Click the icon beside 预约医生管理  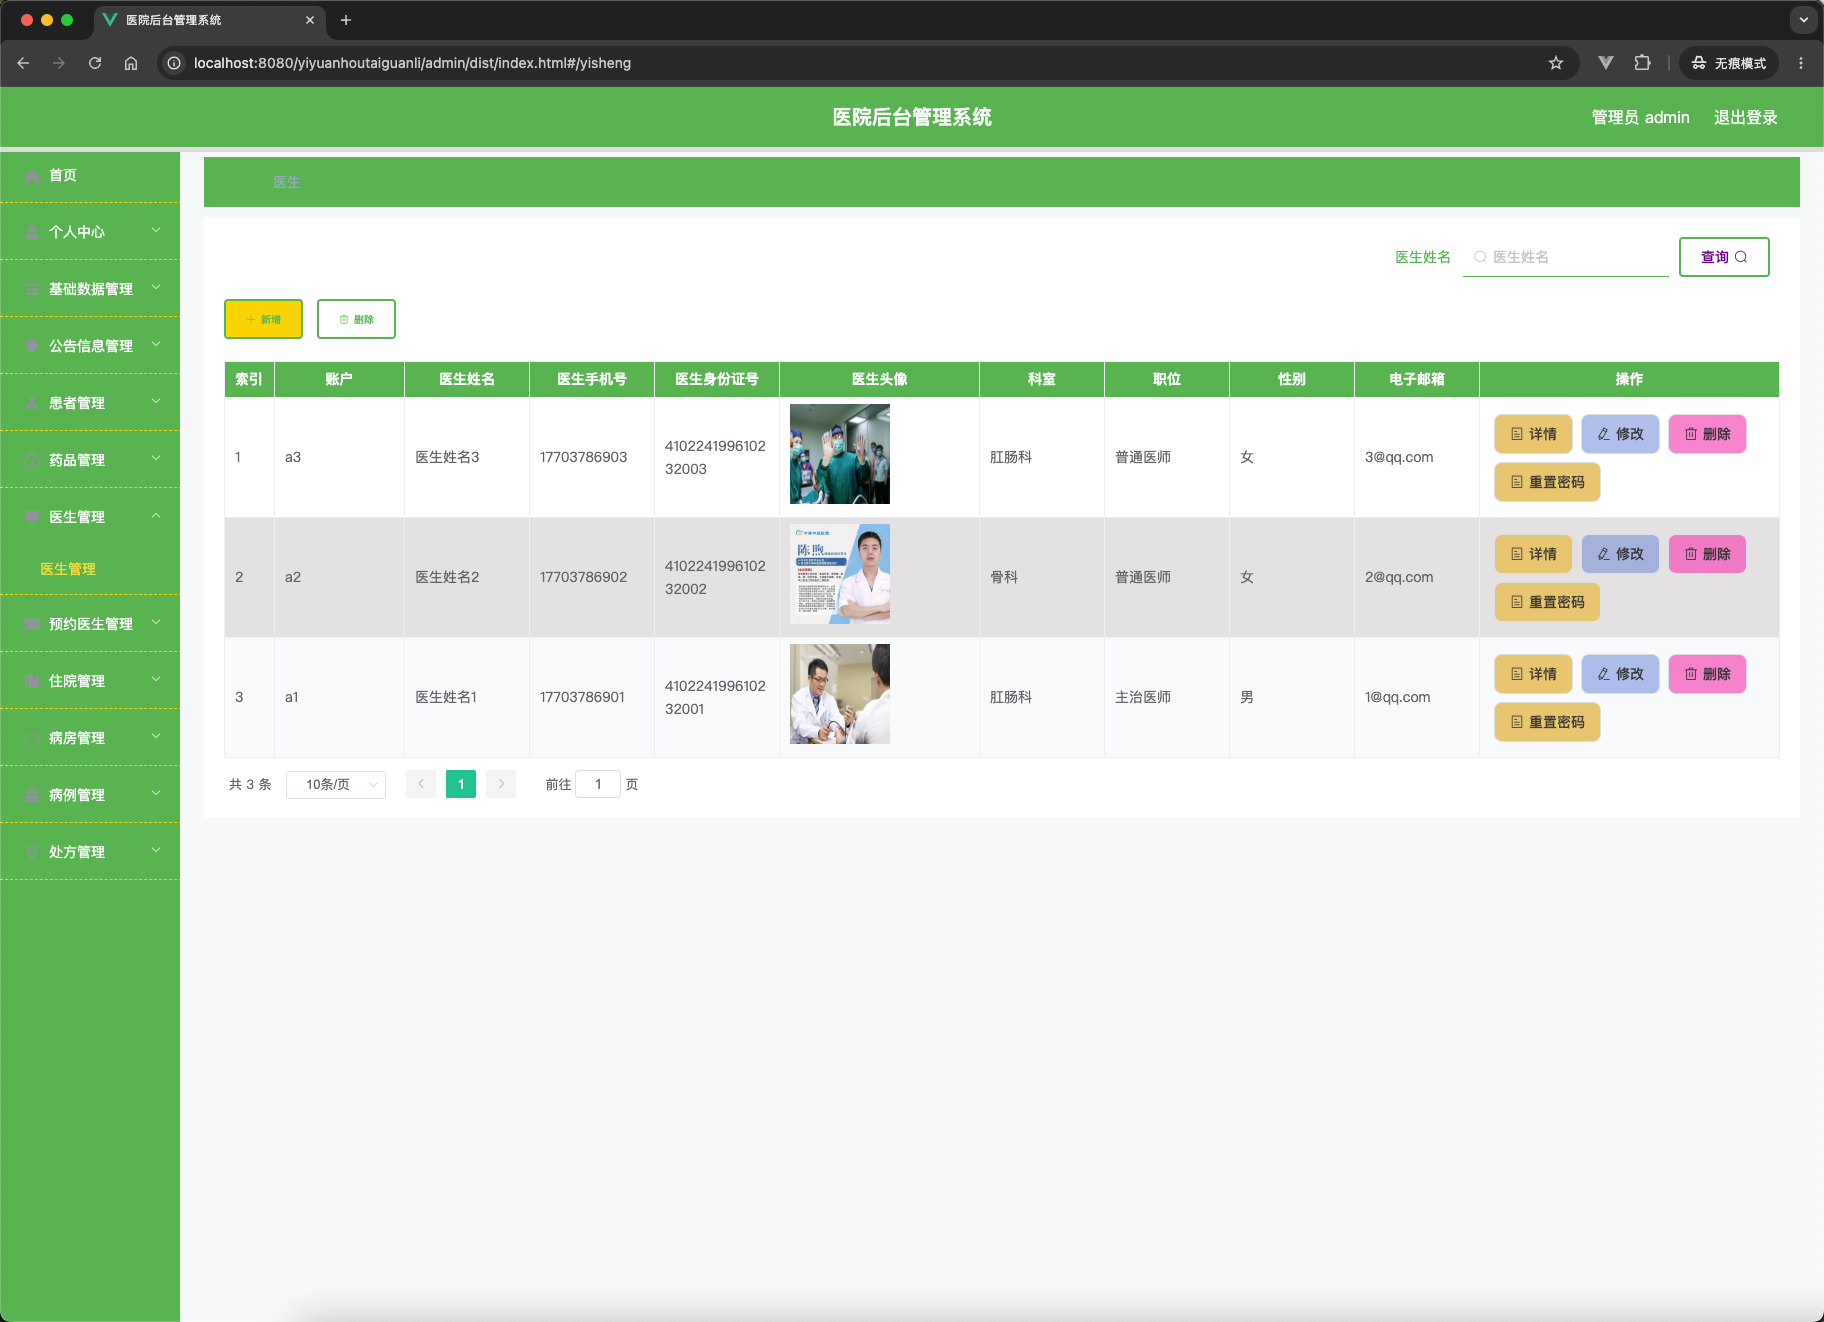pos(32,624)
